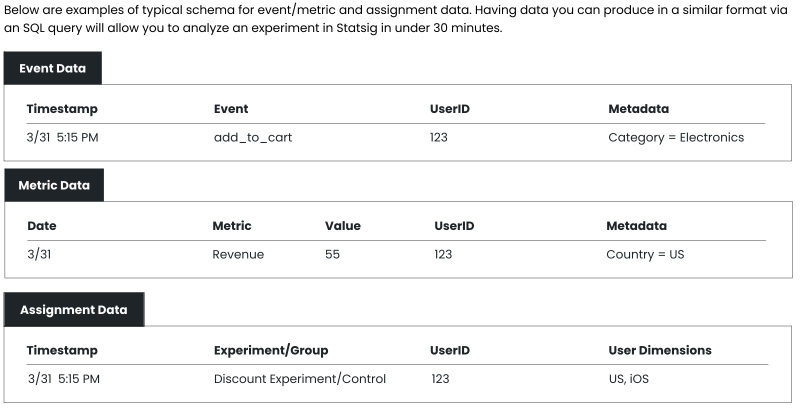This screenshot has width=800, height=410.
Task: Click the Event column header
Action: point(231,109)
